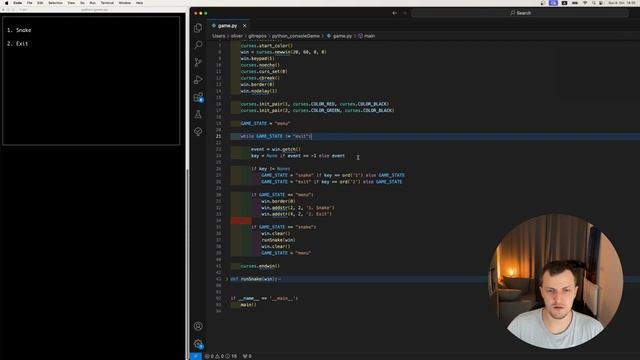This screenshot has width=640, height=360.
Task: Open the View menu
Action: (71, 3)
